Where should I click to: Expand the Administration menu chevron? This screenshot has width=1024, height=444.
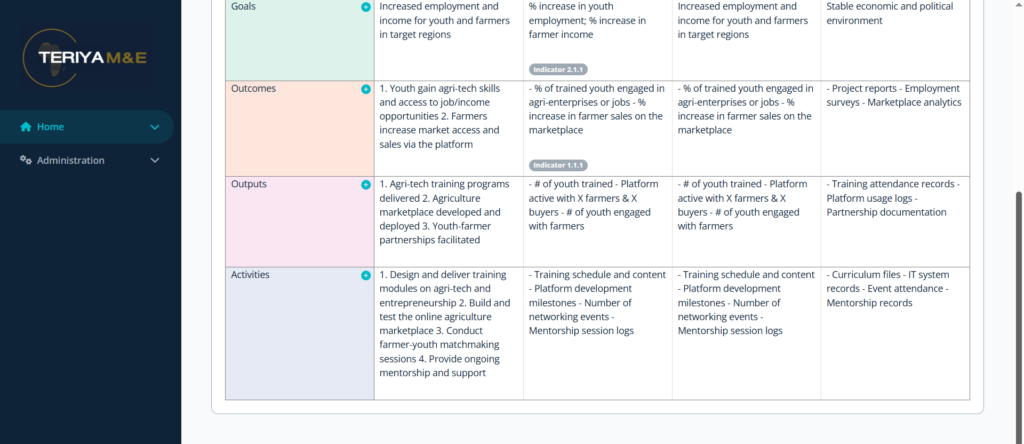155,160
